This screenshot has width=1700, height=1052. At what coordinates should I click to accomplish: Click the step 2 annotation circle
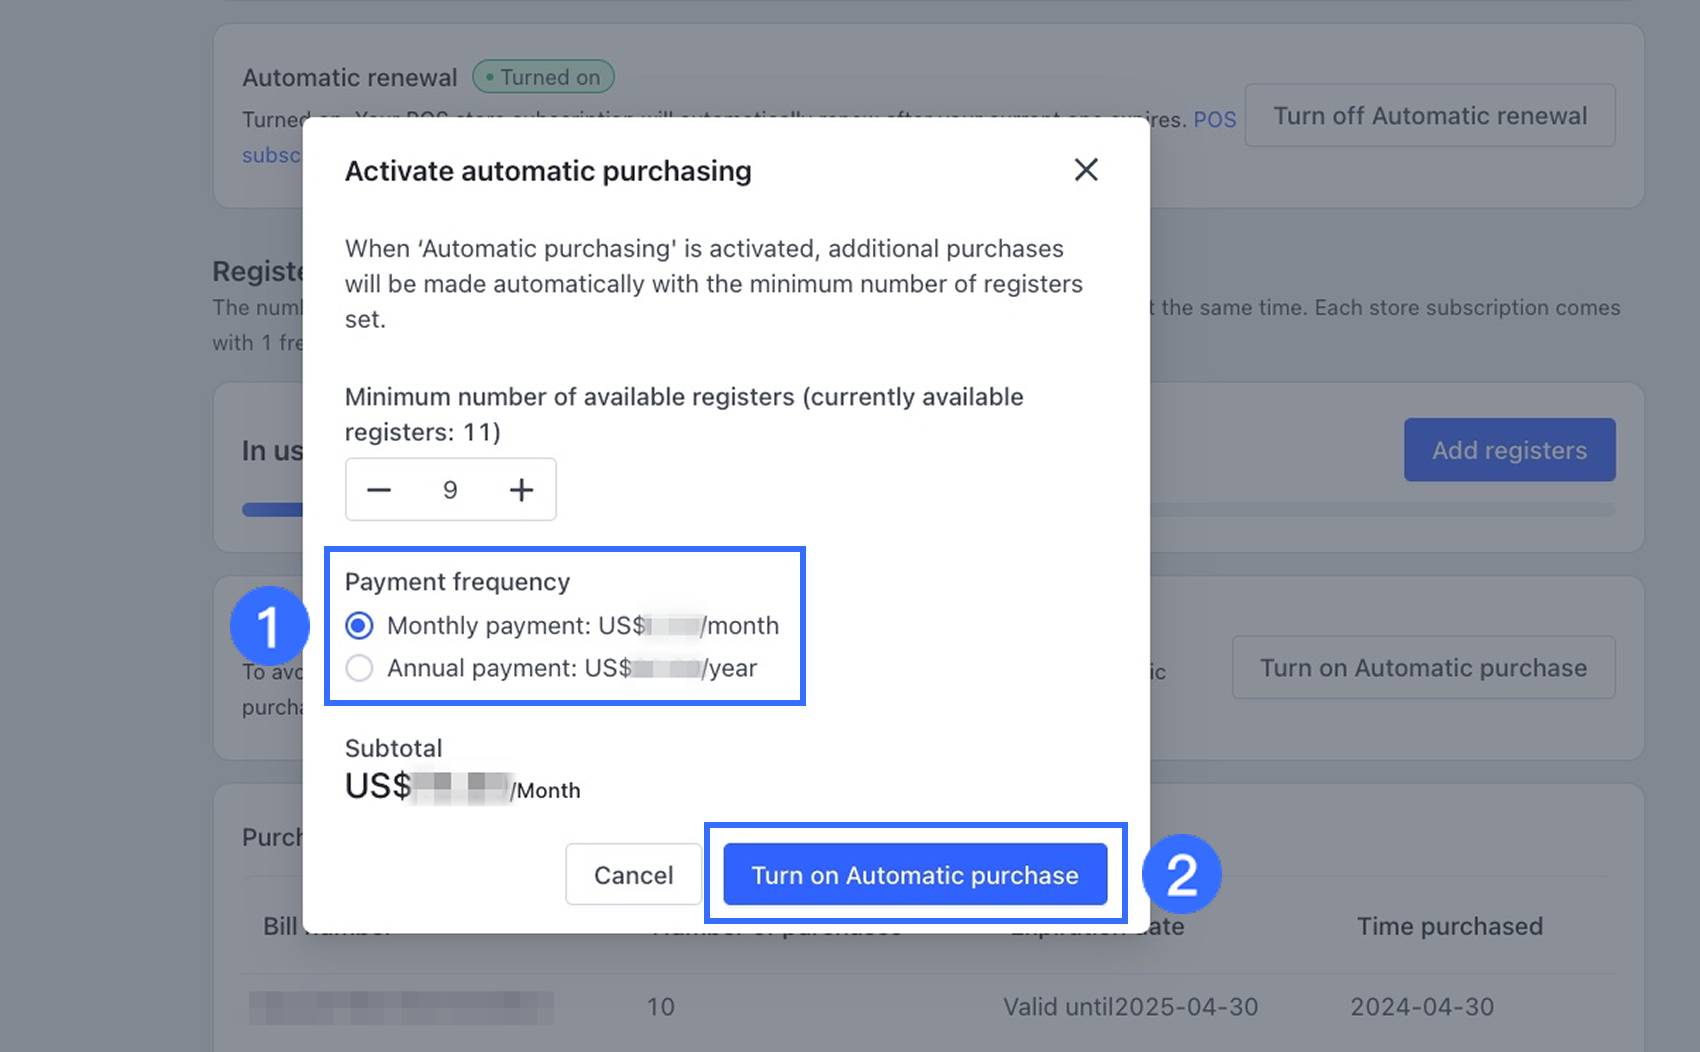tap(1182, 875)
